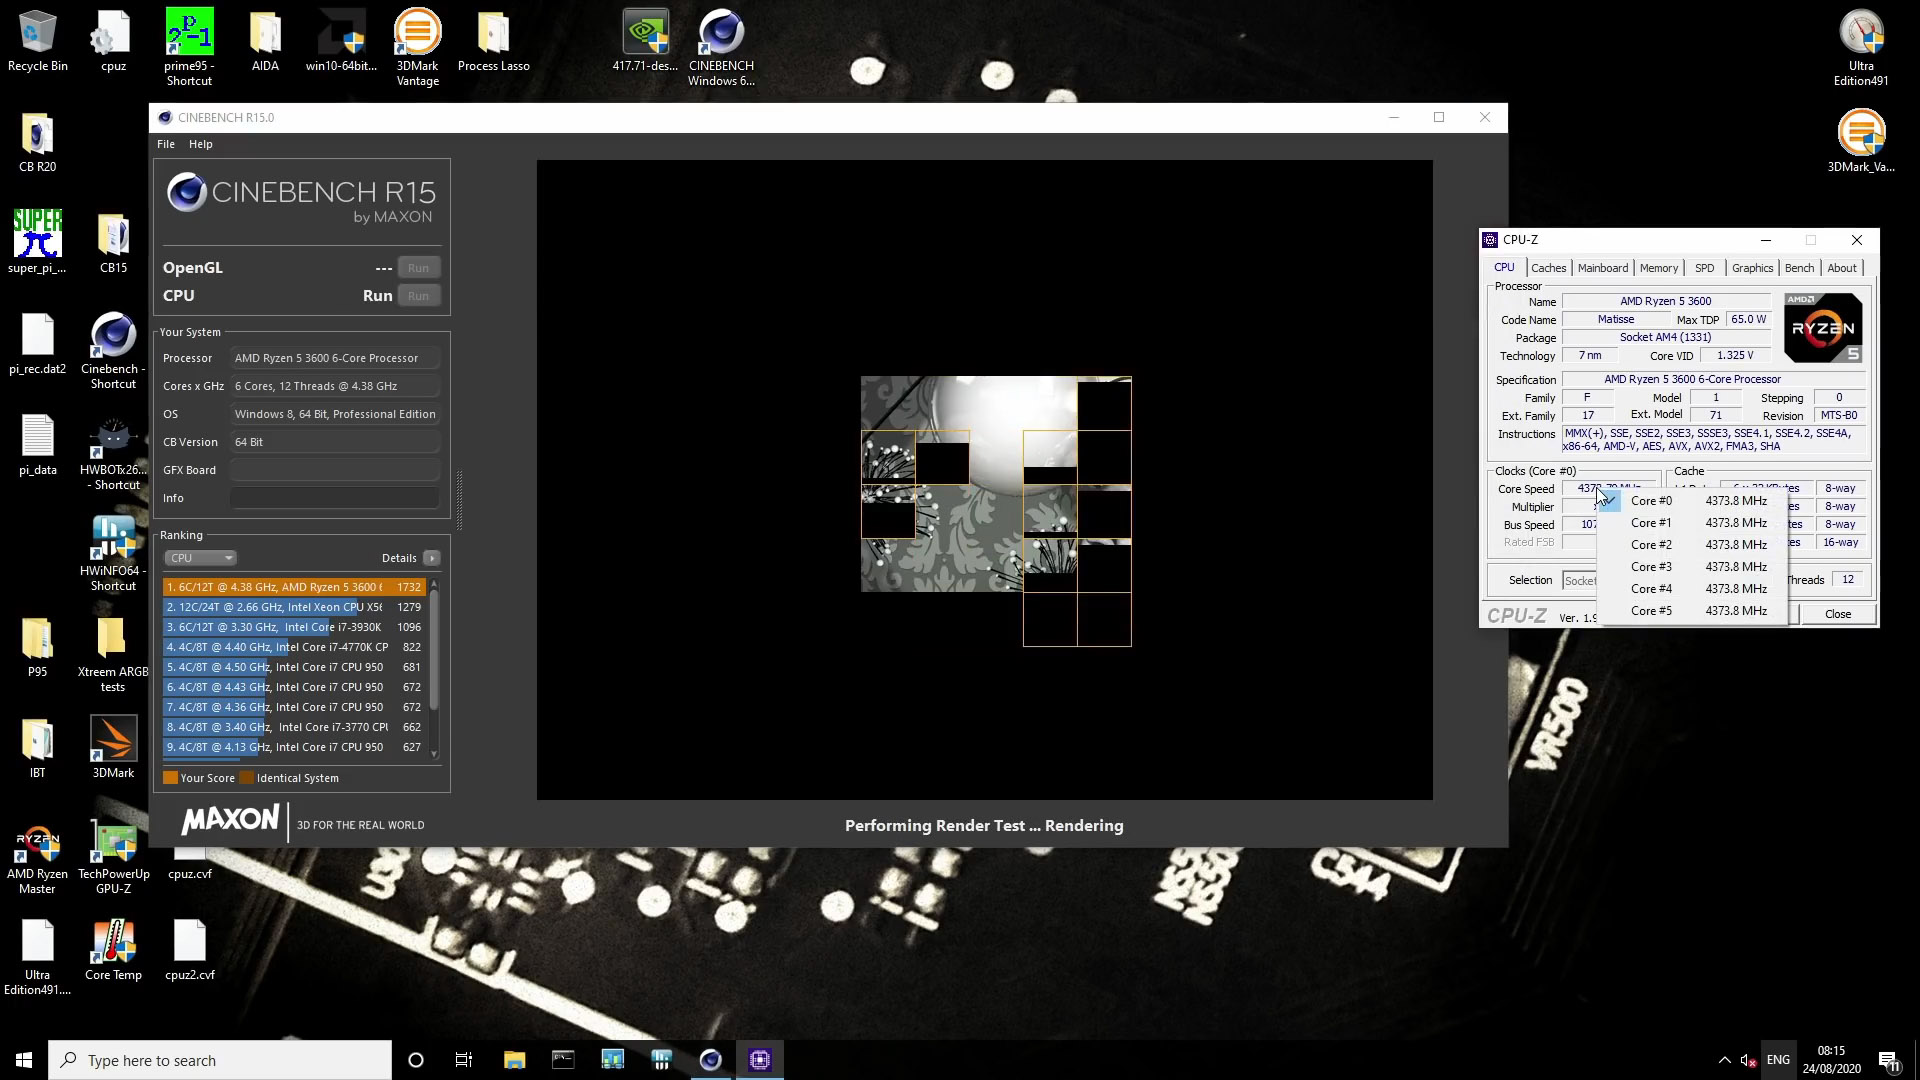Select the i7-4770K ranking entry 822
1920x1080 pixels.
[x=295, y=647]
